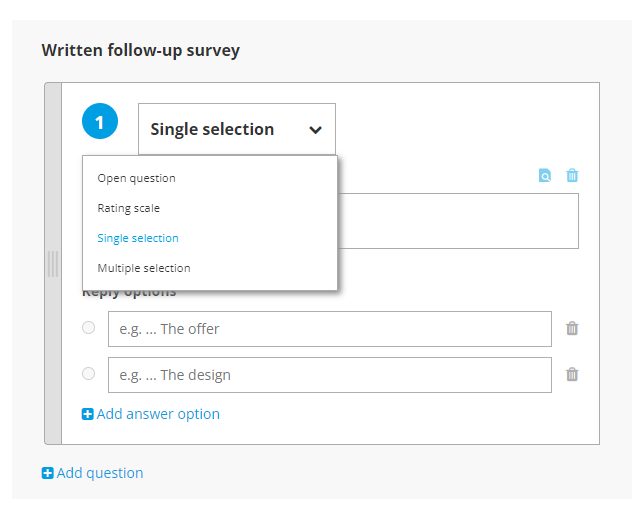638x517 pixels.
Task: Select the radio button next to 'The offer'
Action: coord(88,327)
